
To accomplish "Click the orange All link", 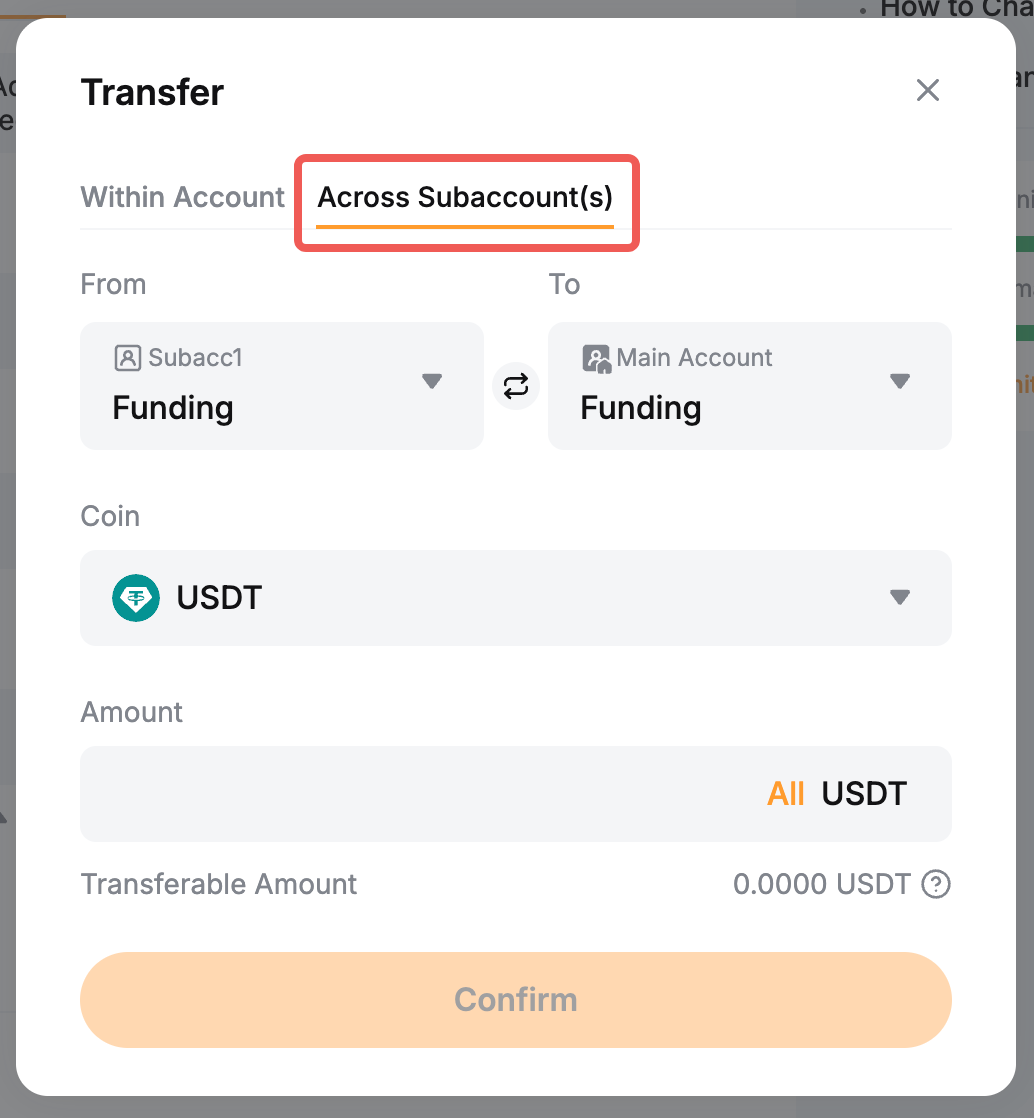I will (x=785, y=794).
